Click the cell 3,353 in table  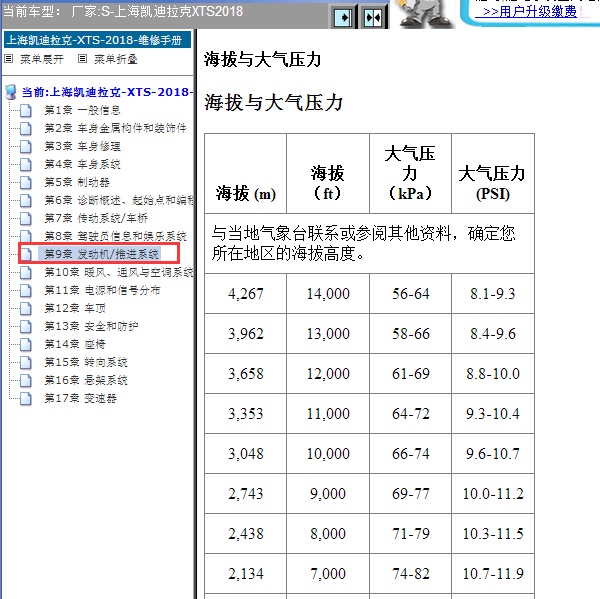tap(246, 414)
